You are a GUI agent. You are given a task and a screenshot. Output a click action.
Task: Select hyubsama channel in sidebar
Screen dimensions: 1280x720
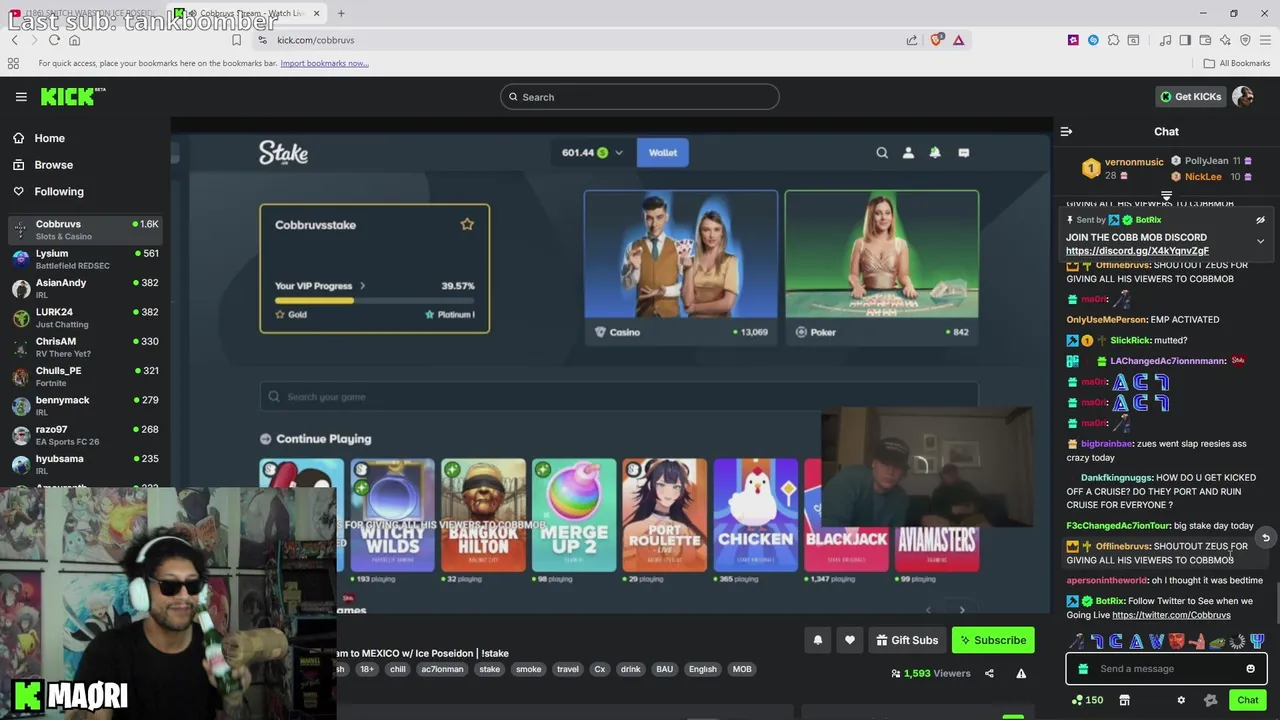[85, 464]
